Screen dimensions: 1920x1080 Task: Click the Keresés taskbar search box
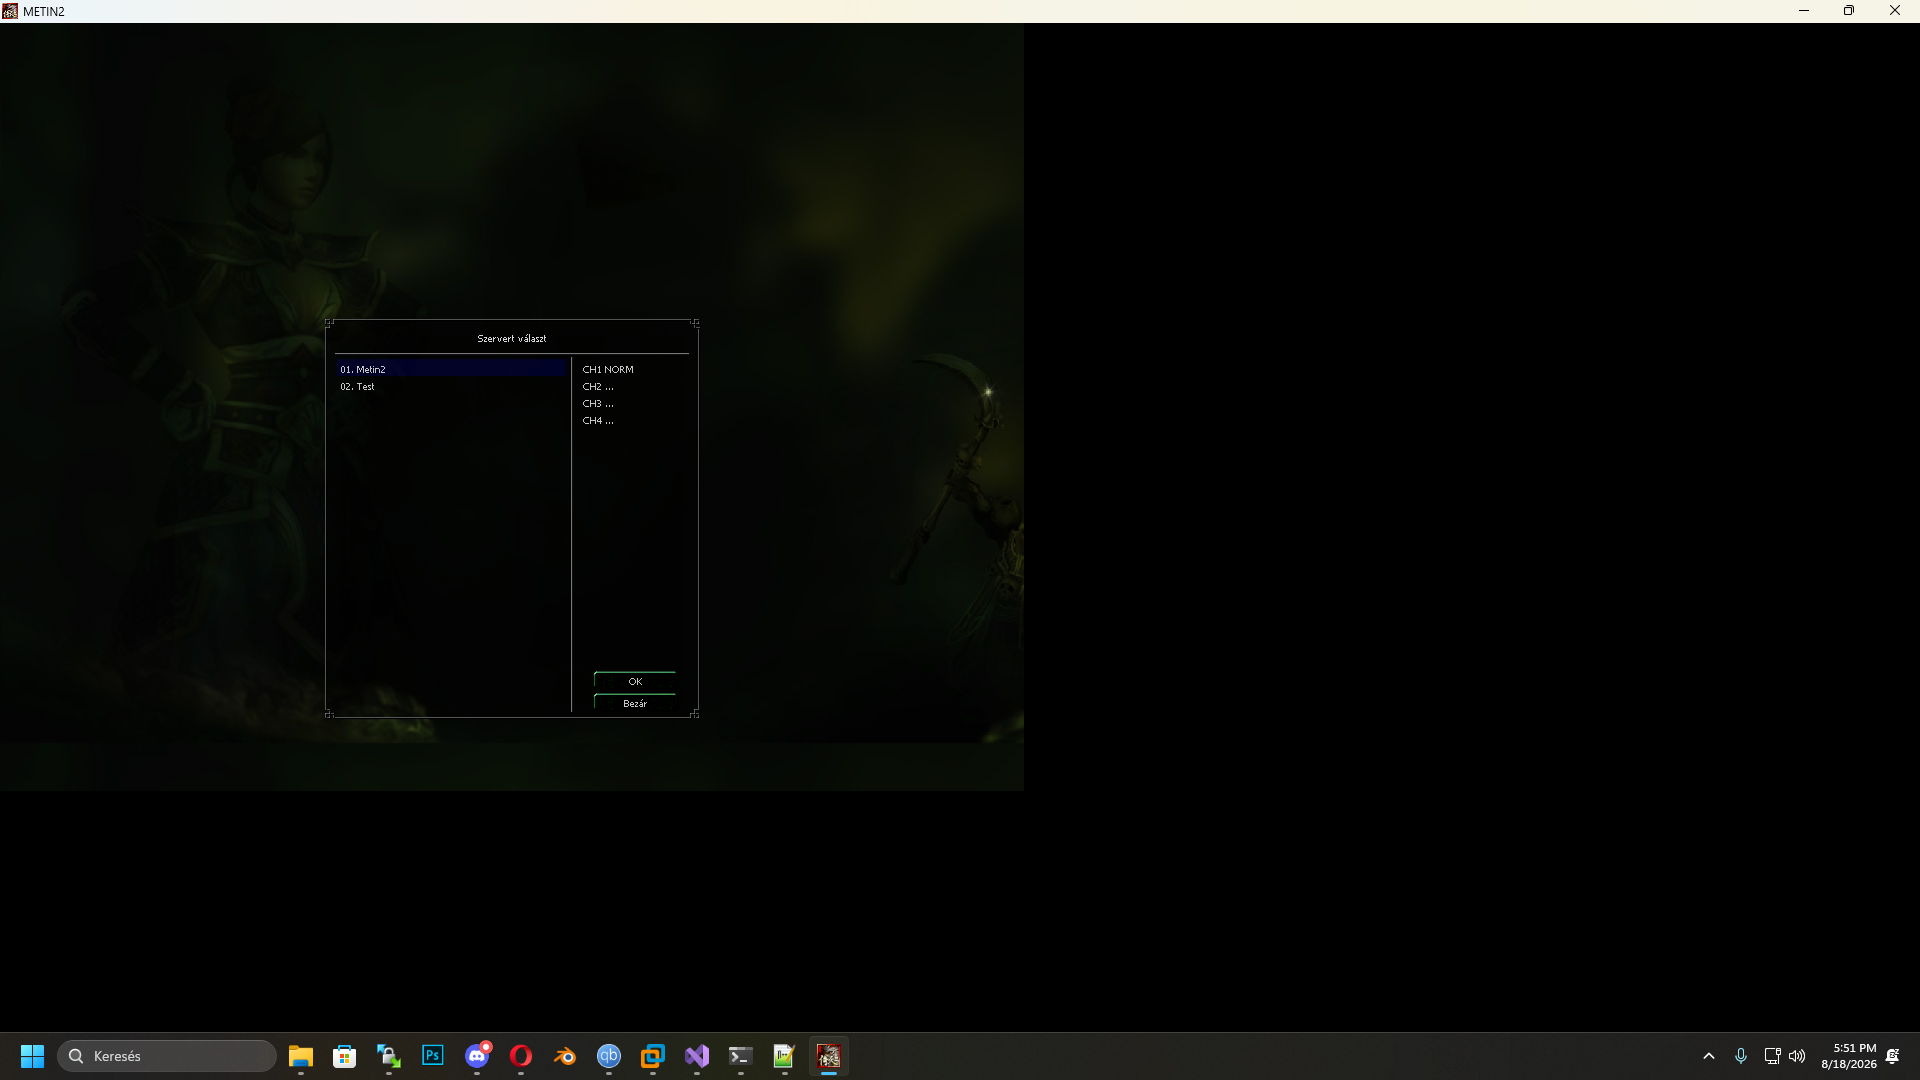click(x=167, y=1056)
